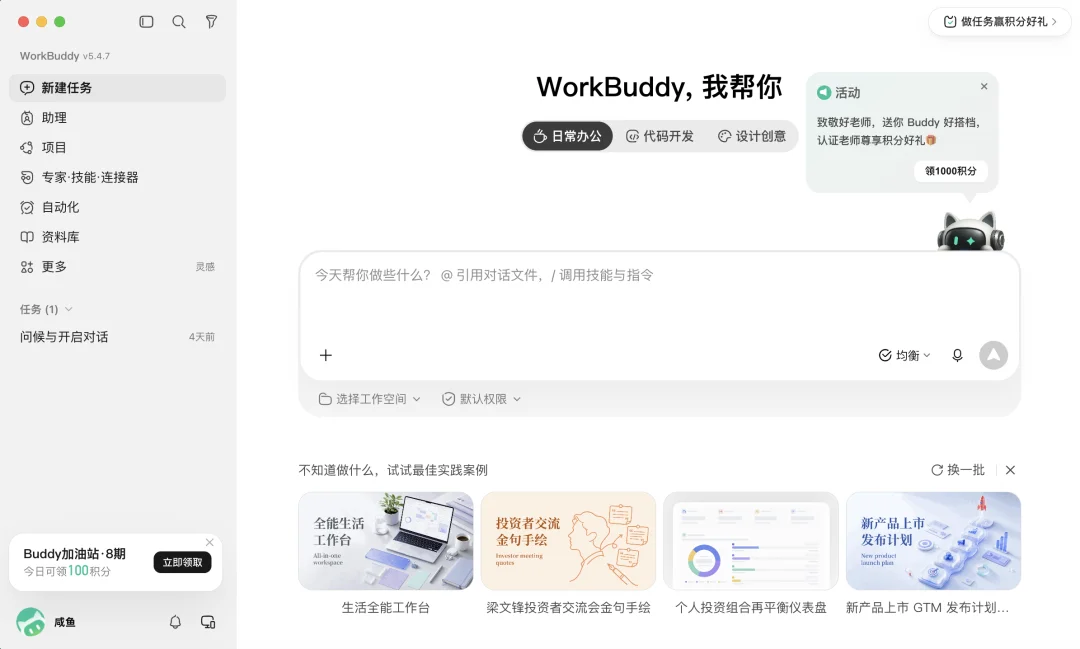Viewport: 1080px width, 649px height.
Task: Click microphone voice input icon
Action: 957,356
